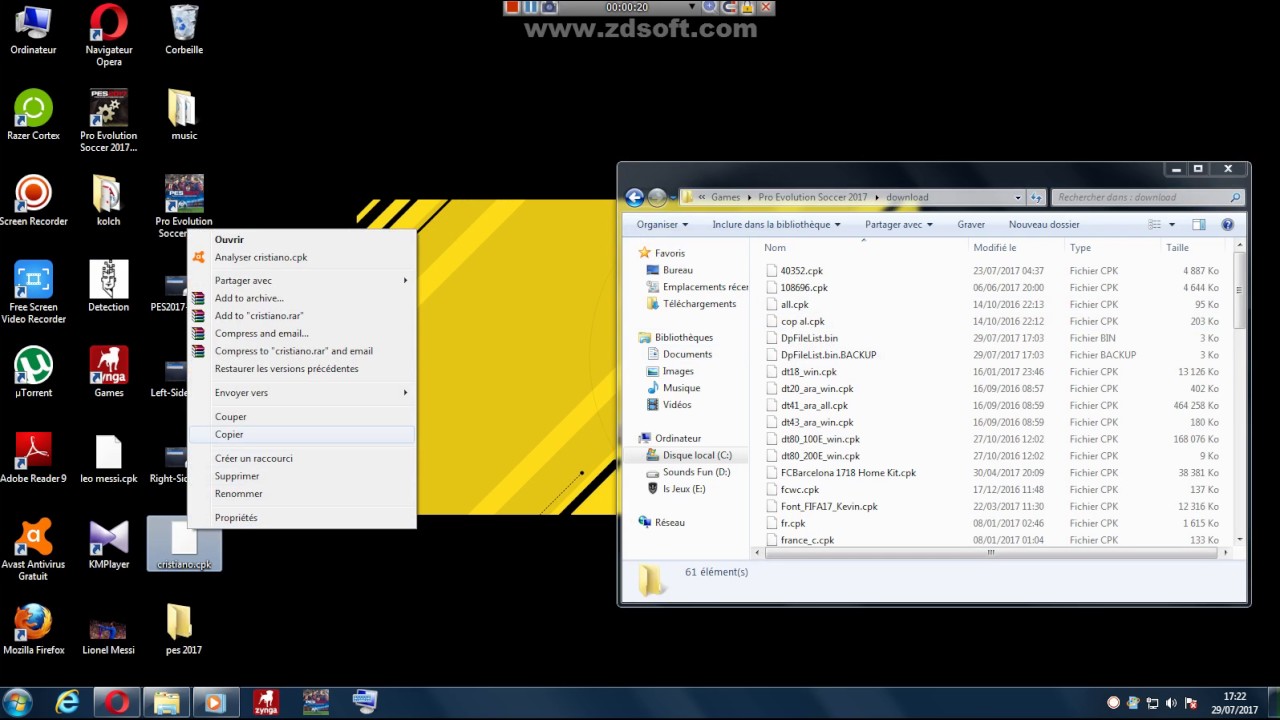
Task: Launch Razer Cortex from desktop
Action: pyautogui.click(x=33, y=115)
